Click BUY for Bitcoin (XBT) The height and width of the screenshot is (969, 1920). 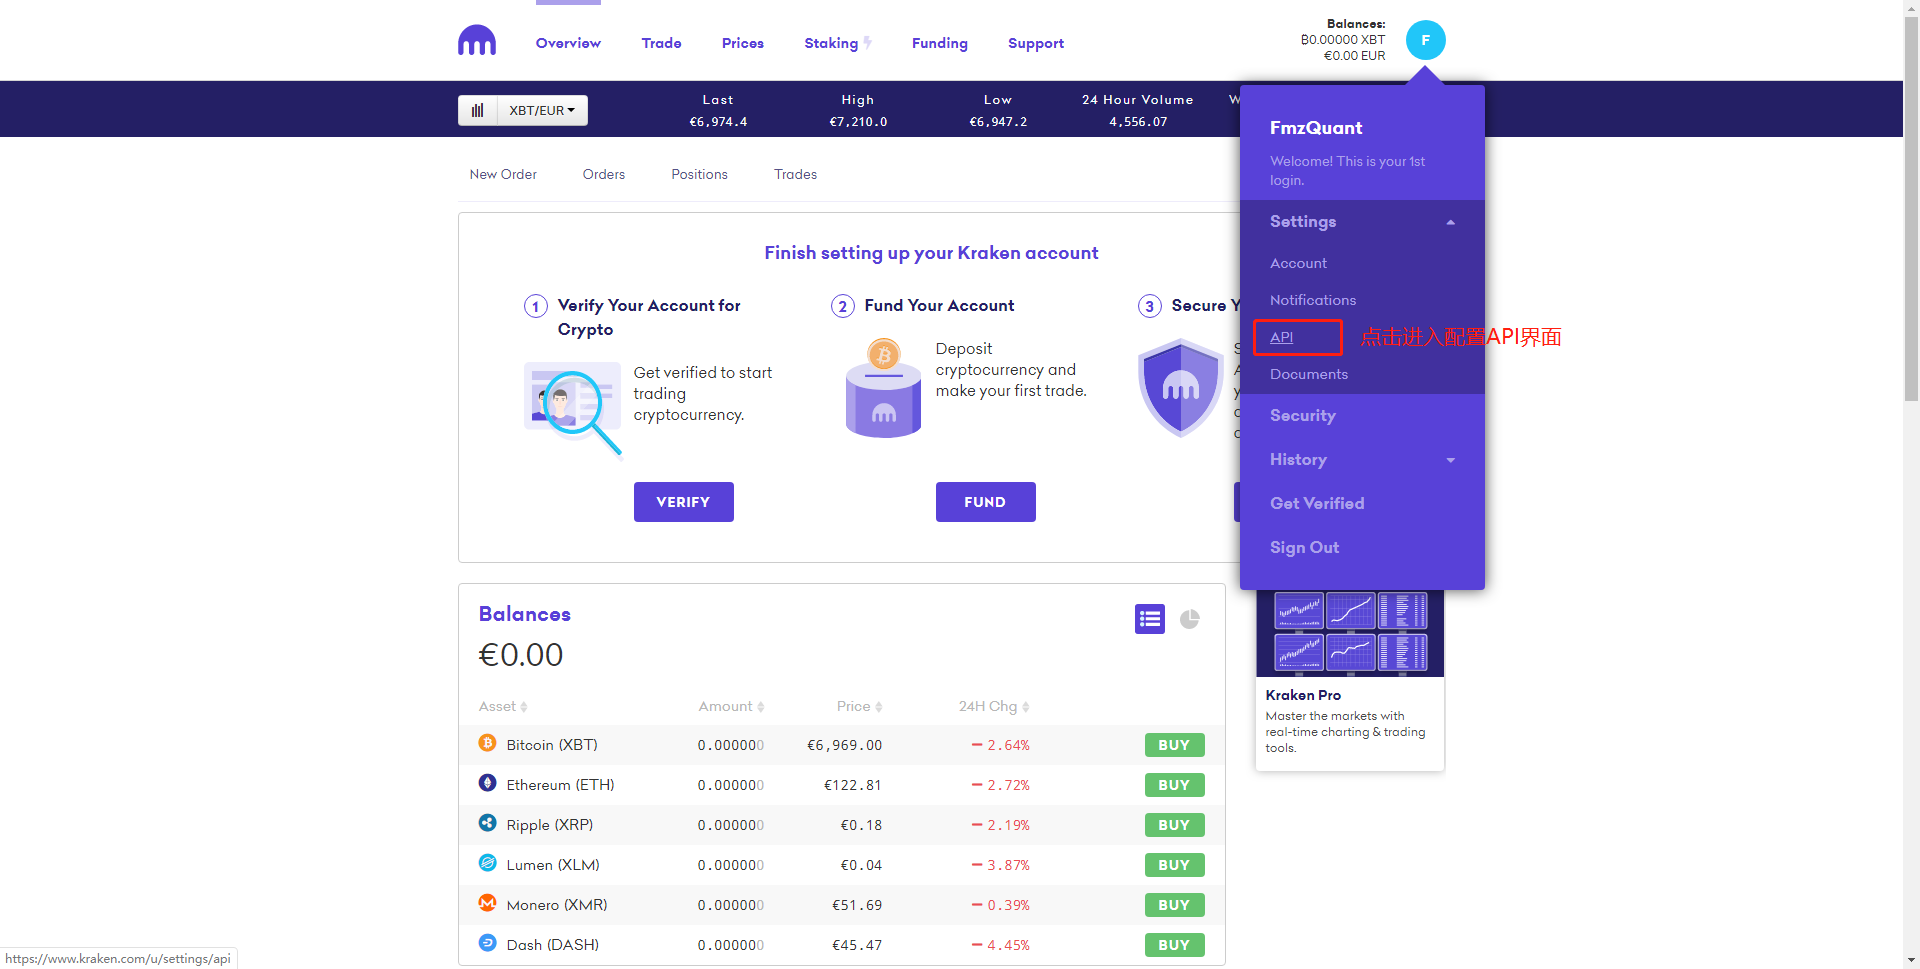pos(1175,745)
